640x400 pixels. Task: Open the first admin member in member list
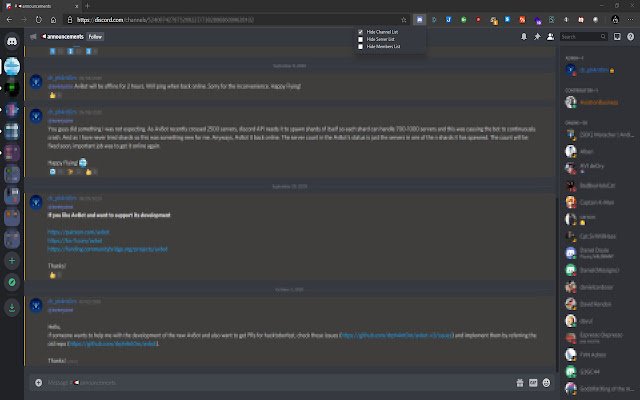(598, 70)
